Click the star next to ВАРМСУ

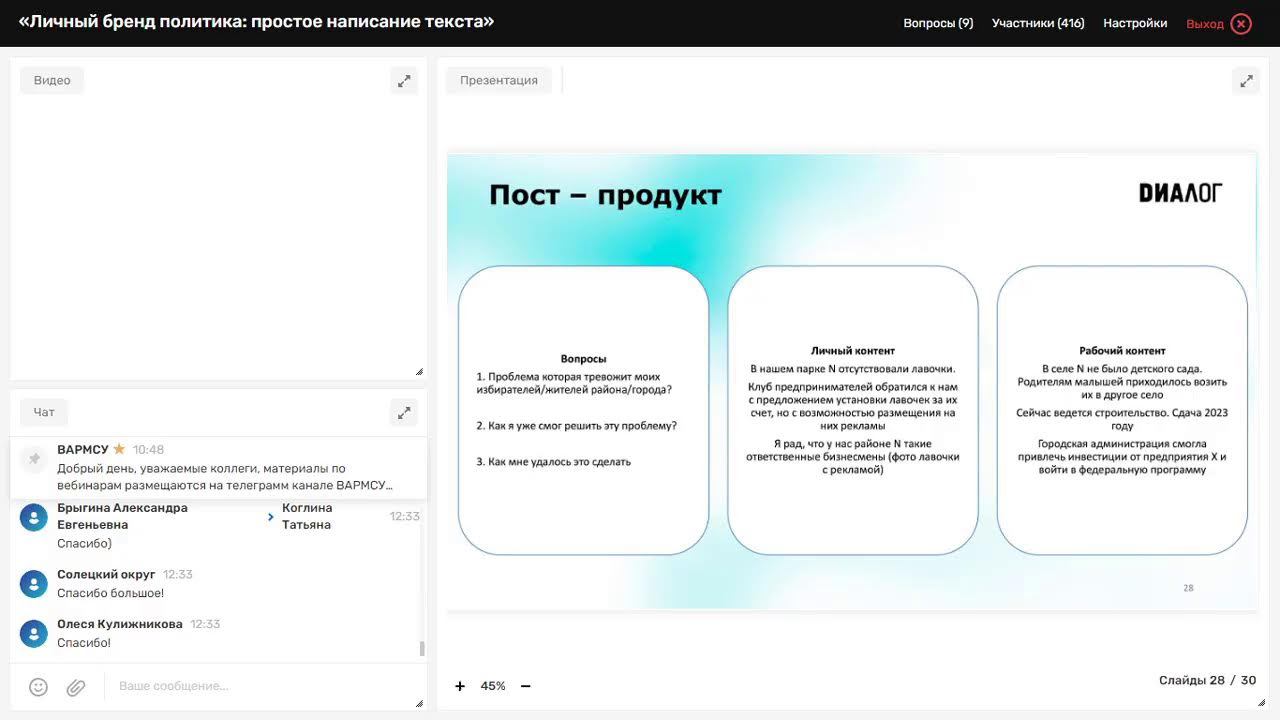[119, 449]
